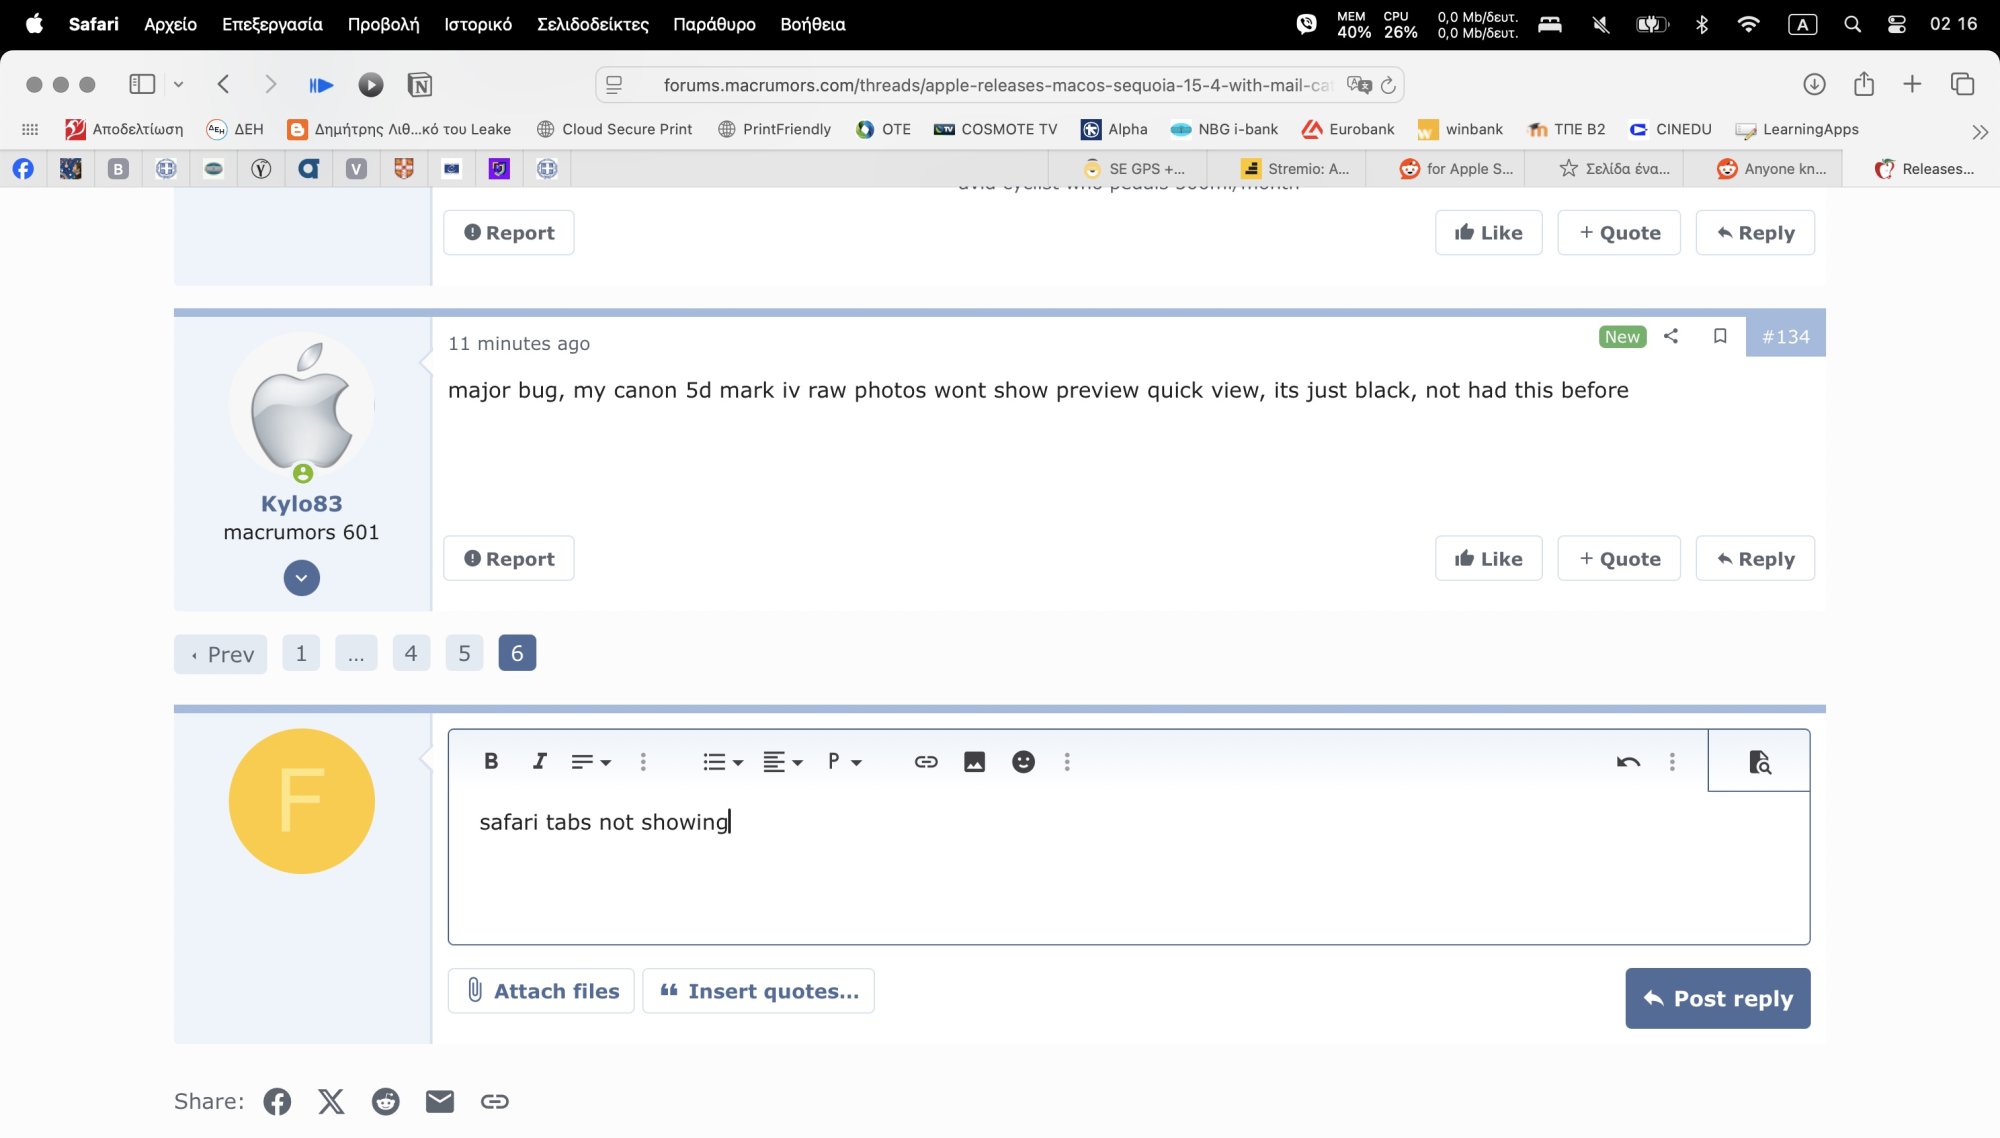The height and width of the screenshot is (1138, 2000).
Task: Open the list formatting dropdown
Action: (722, 762)
